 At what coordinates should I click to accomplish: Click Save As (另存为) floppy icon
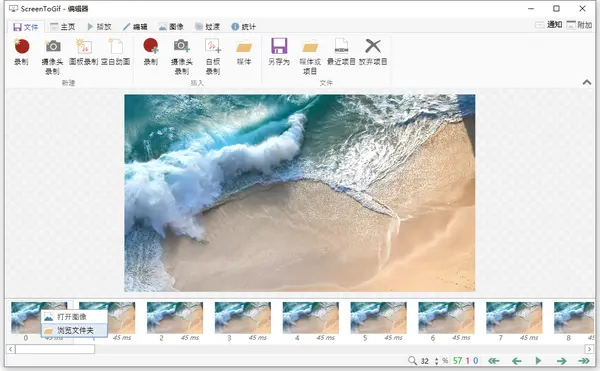point(279,46)
